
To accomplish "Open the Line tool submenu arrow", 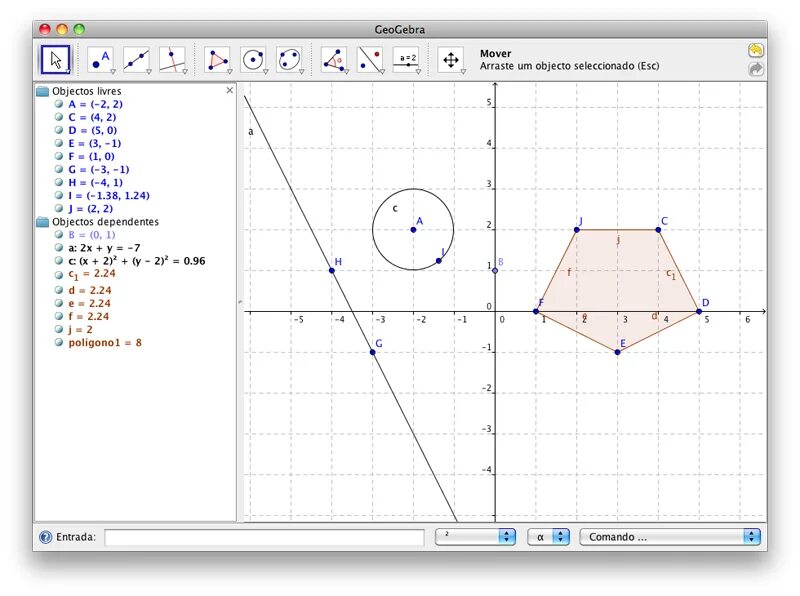I will click(148, 72).
